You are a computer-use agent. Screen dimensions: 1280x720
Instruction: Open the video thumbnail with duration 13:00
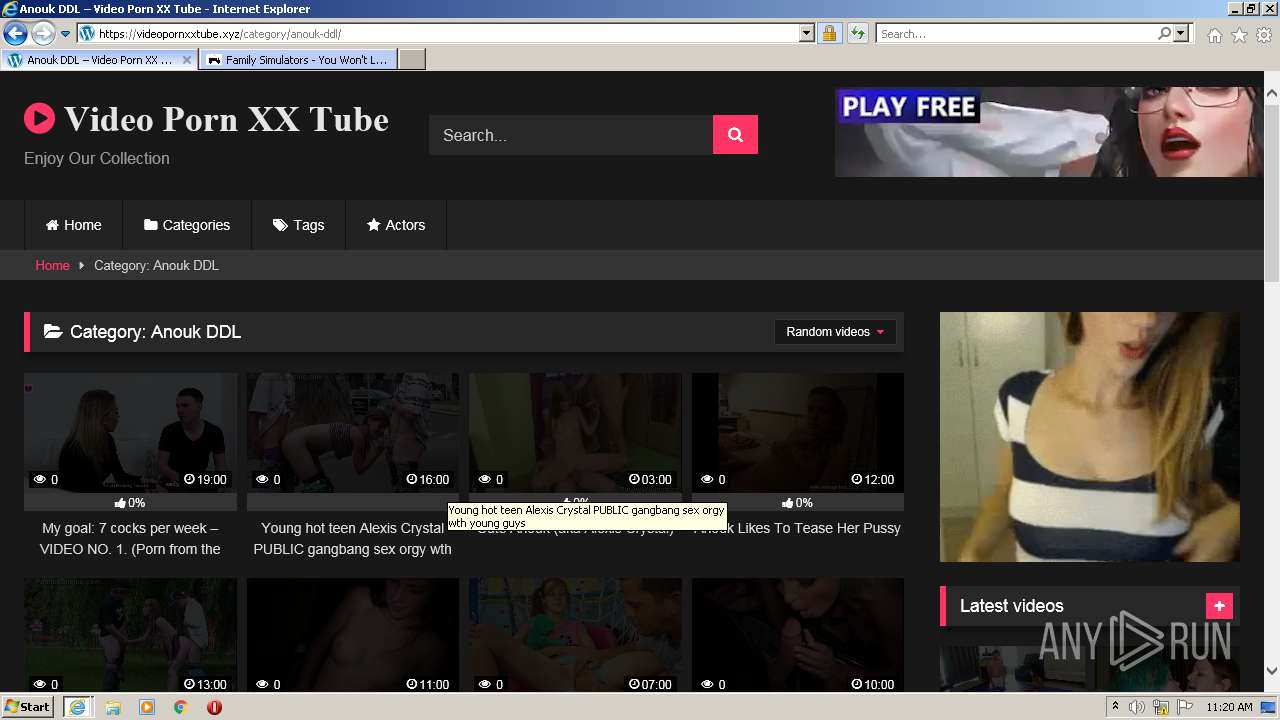(x=131, y=635)
